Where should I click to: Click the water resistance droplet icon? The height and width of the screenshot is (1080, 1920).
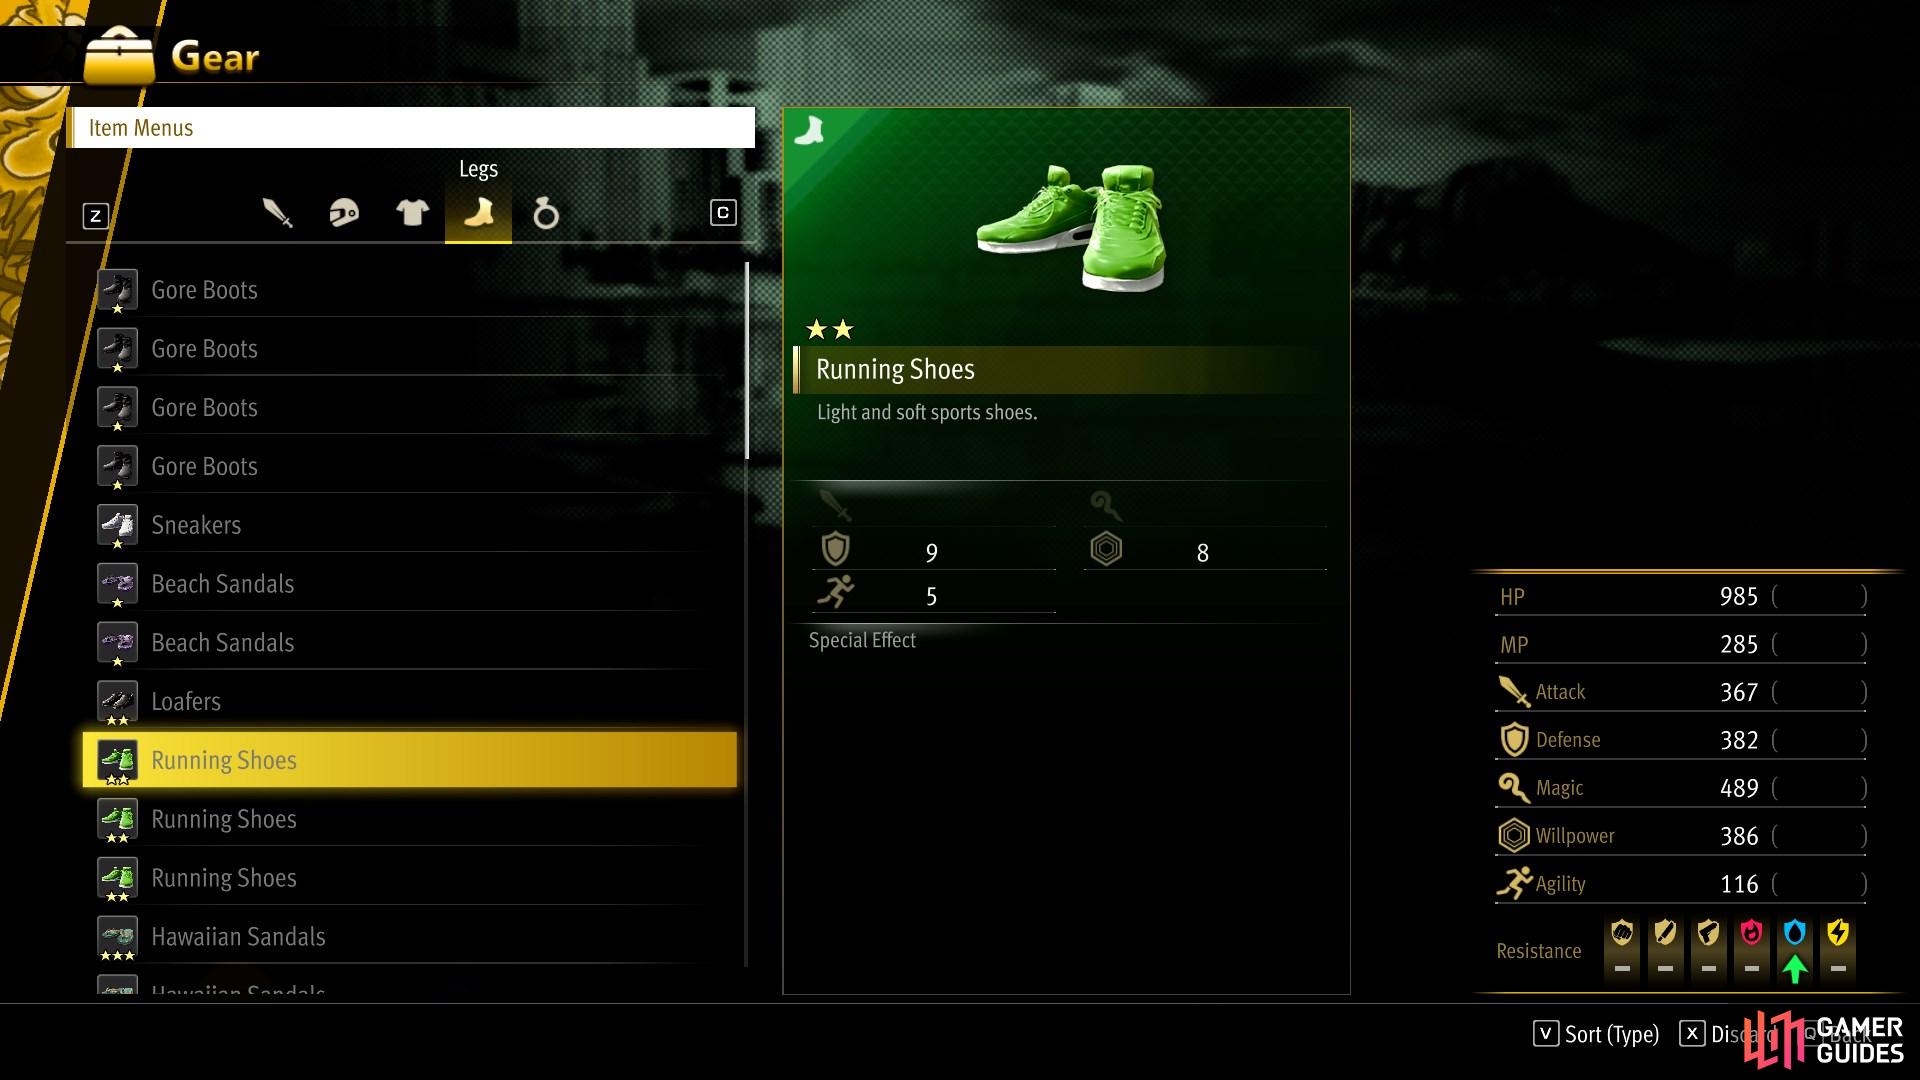1795,933
